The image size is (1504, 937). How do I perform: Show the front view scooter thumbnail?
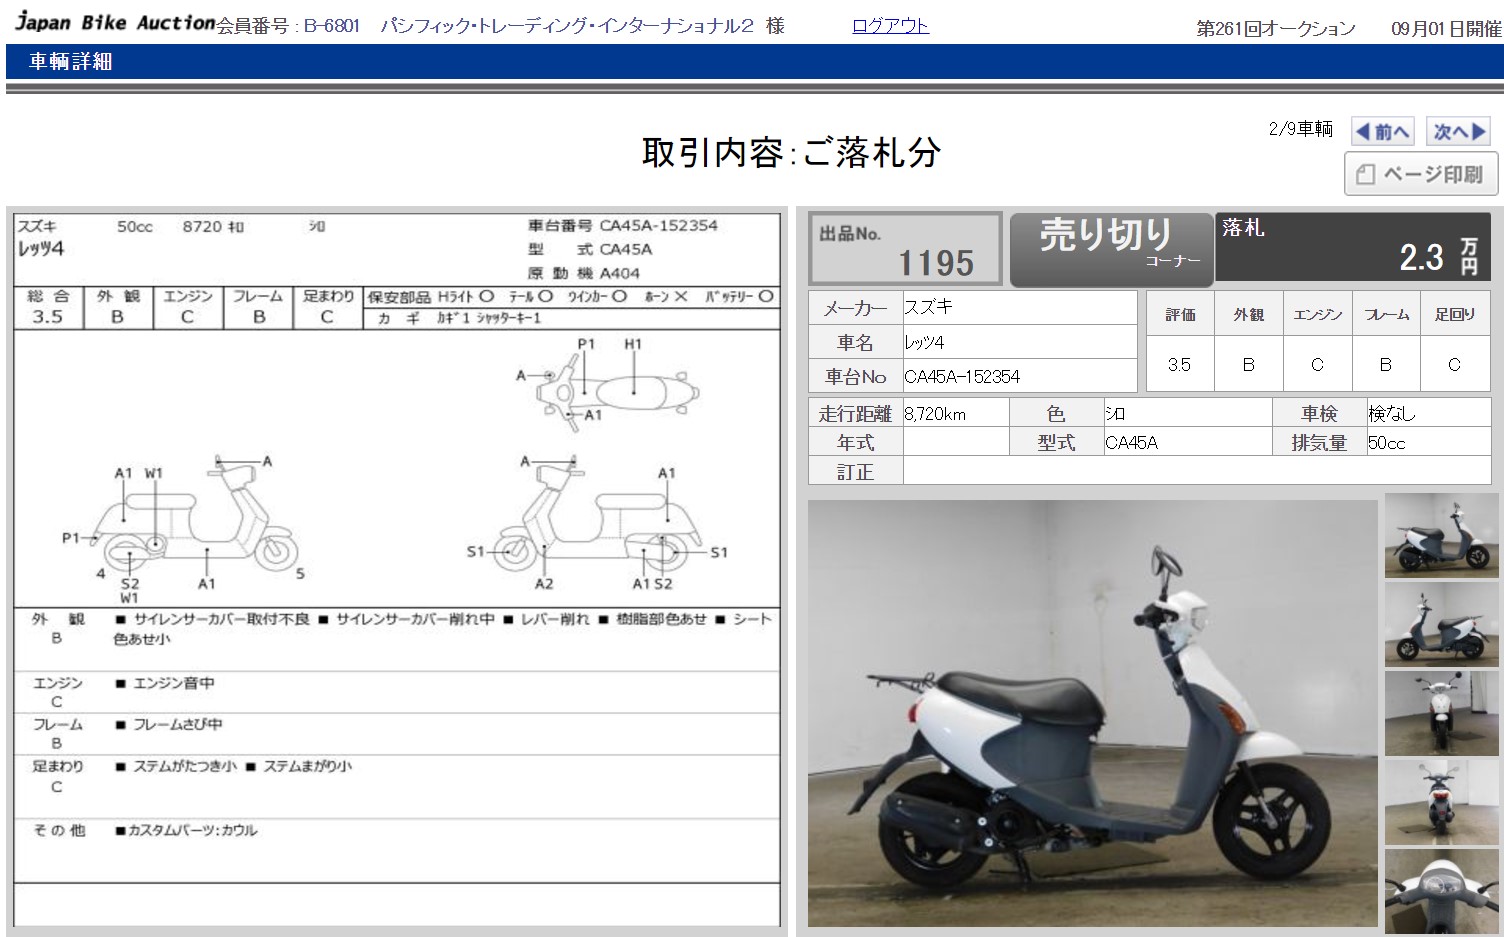click(1441, 713)
